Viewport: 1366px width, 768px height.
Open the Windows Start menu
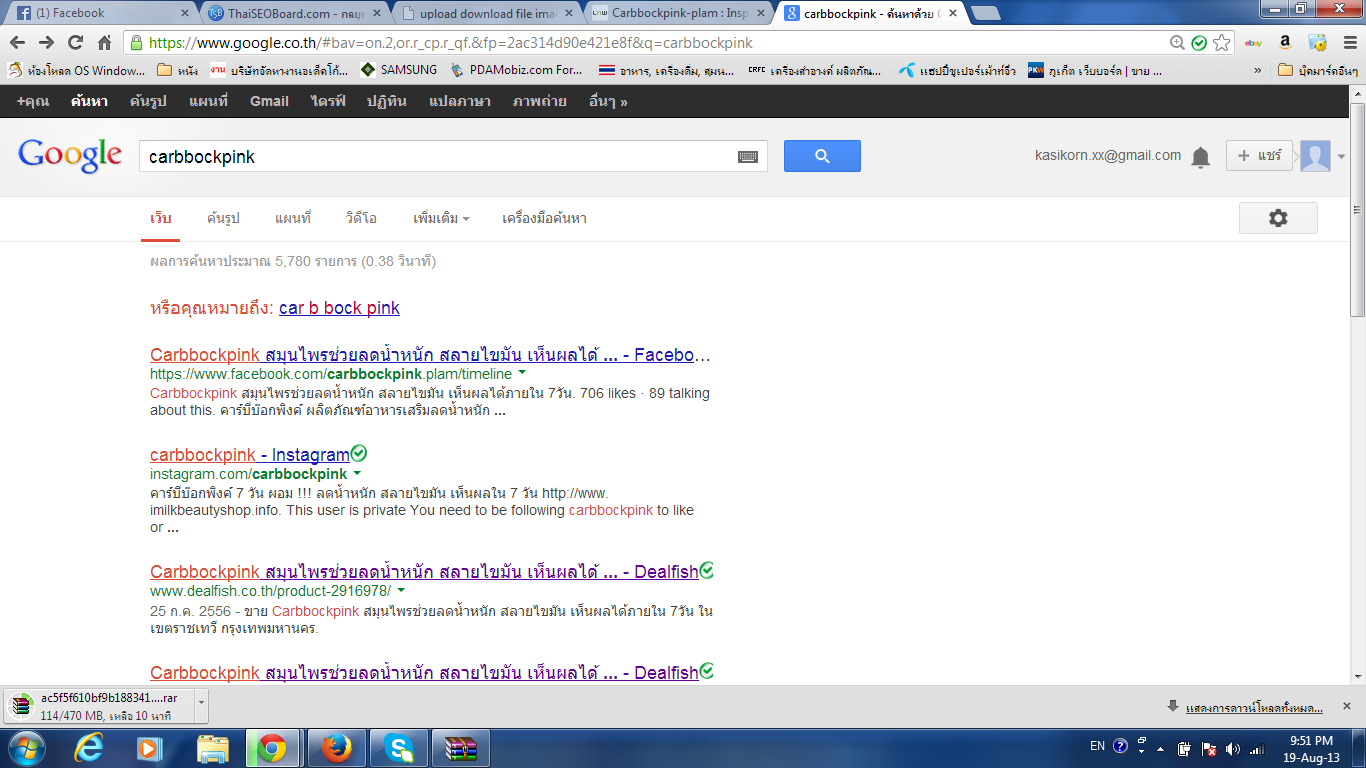(25, 747)
